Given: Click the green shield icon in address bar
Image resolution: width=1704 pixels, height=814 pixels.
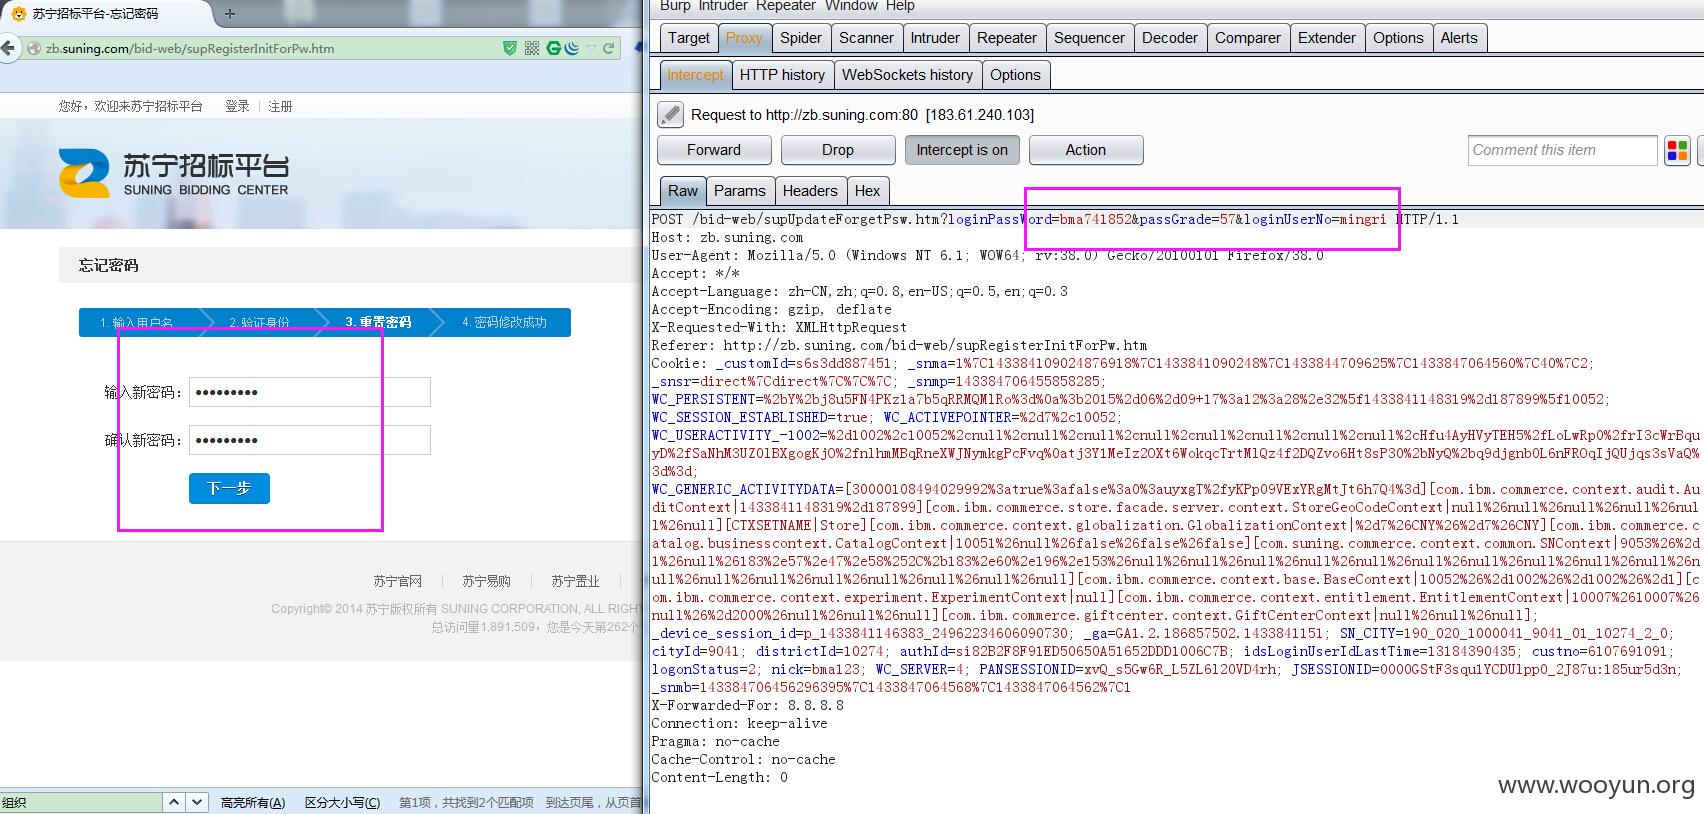Looking at the screenshot, I should pos(510,48).
